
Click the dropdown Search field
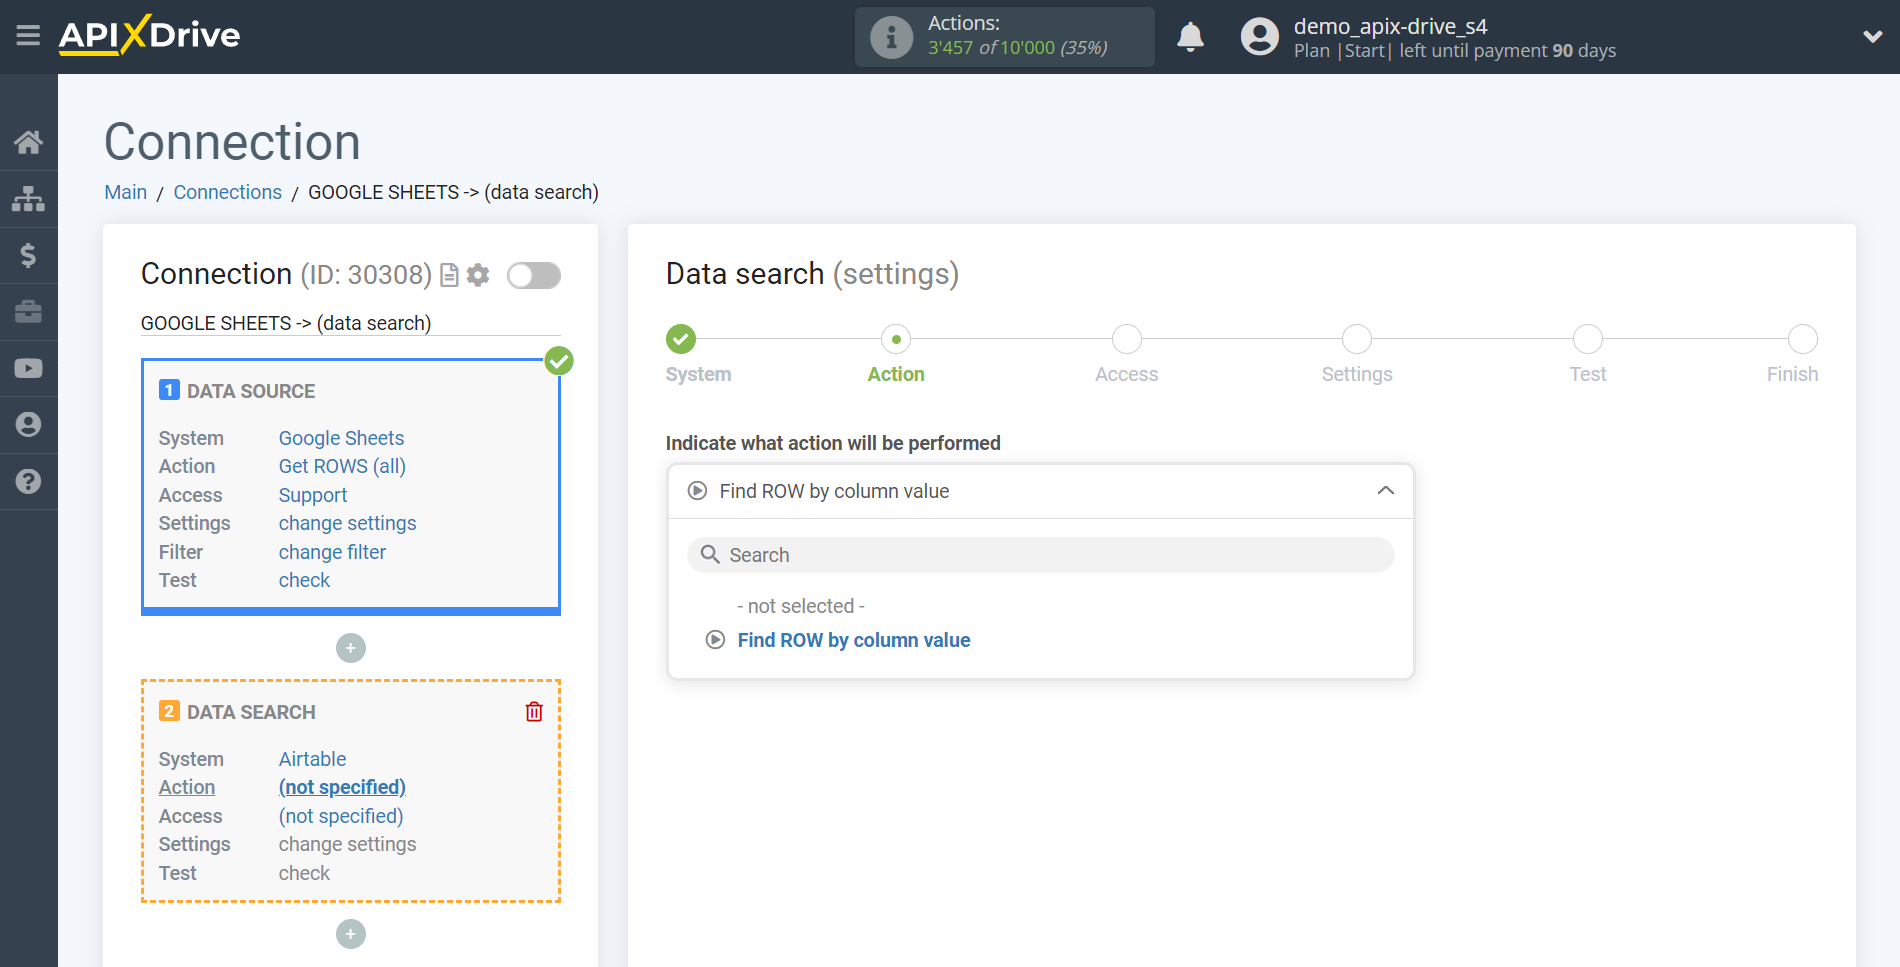[x=1040, y=555]
